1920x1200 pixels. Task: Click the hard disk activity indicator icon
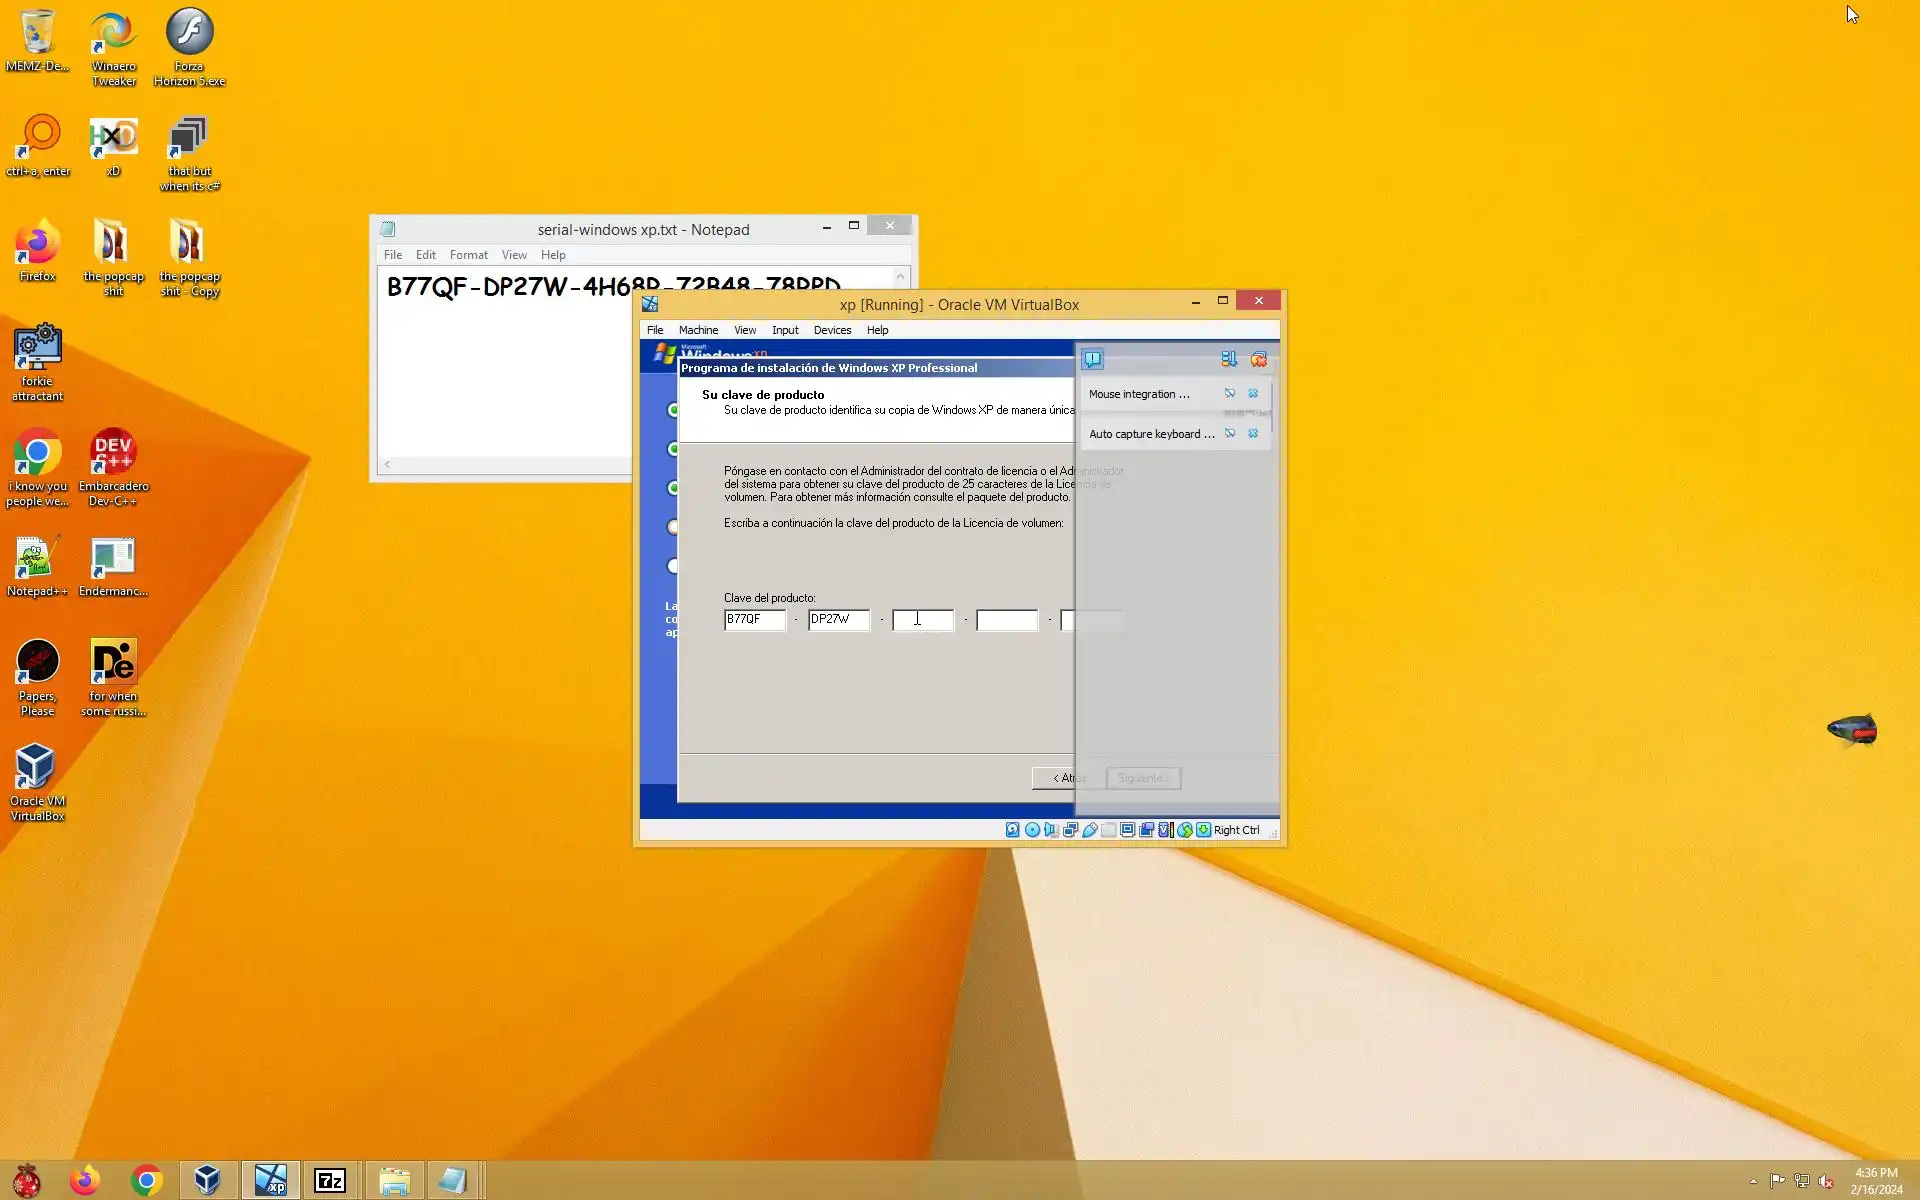pyautogui.click(x=1012, y=830)
